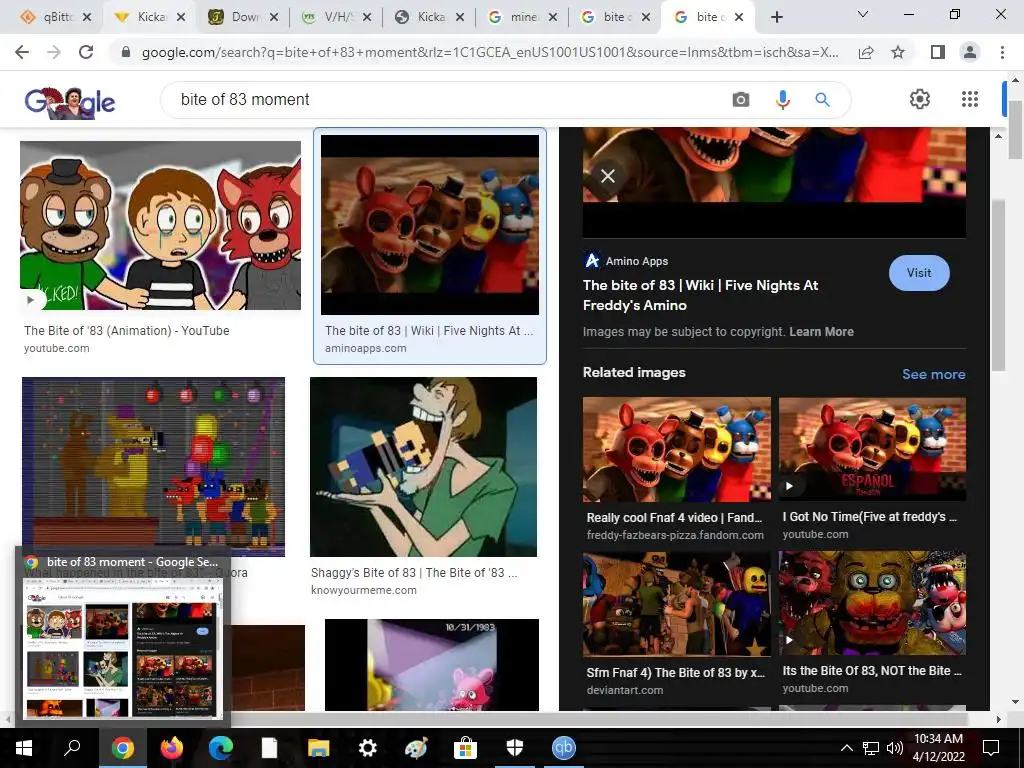Open the Windows Start menu

[x=24, y=748]
